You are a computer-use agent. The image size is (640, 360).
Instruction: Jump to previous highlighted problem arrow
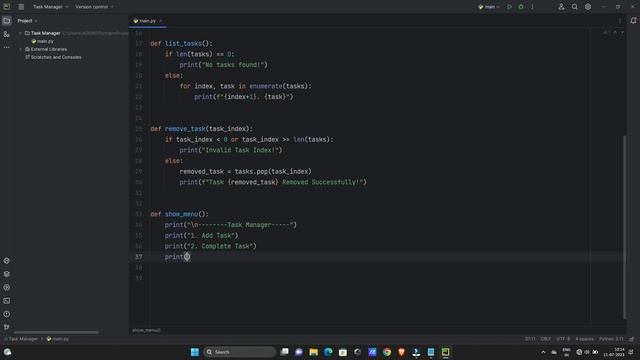615,32
